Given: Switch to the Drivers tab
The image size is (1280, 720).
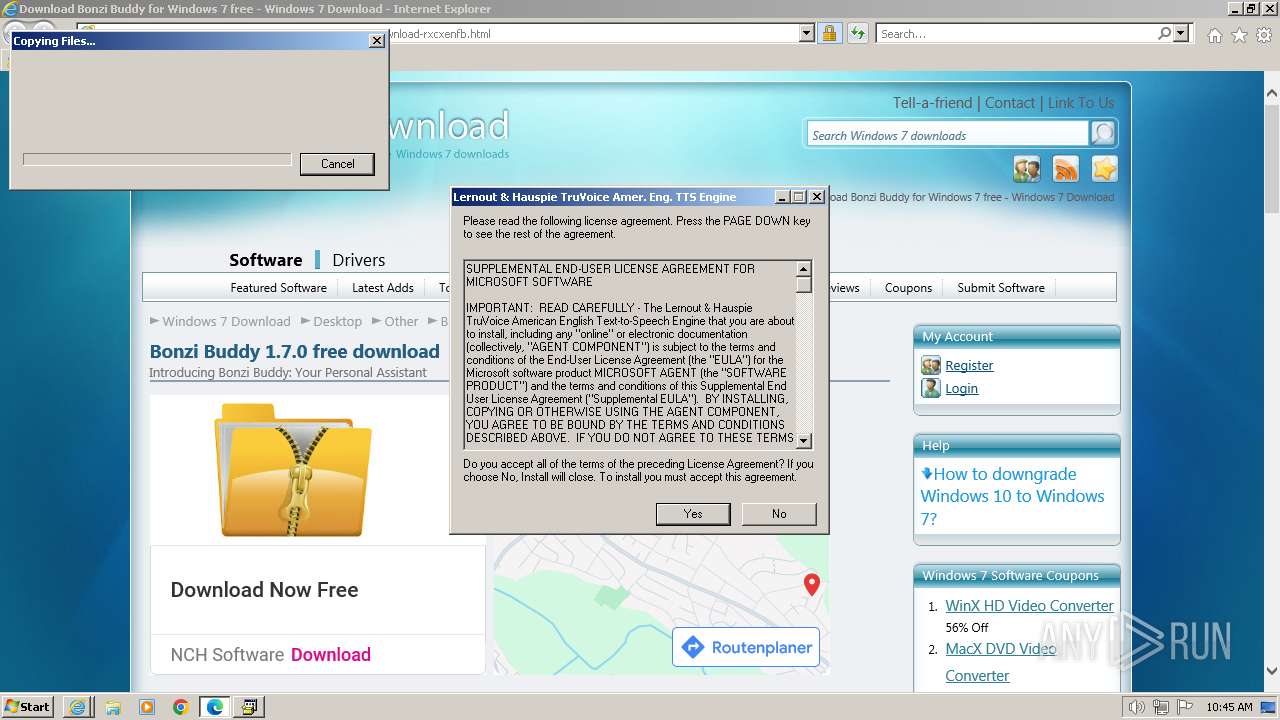Looking at the screenshot, I should point(358,260).
